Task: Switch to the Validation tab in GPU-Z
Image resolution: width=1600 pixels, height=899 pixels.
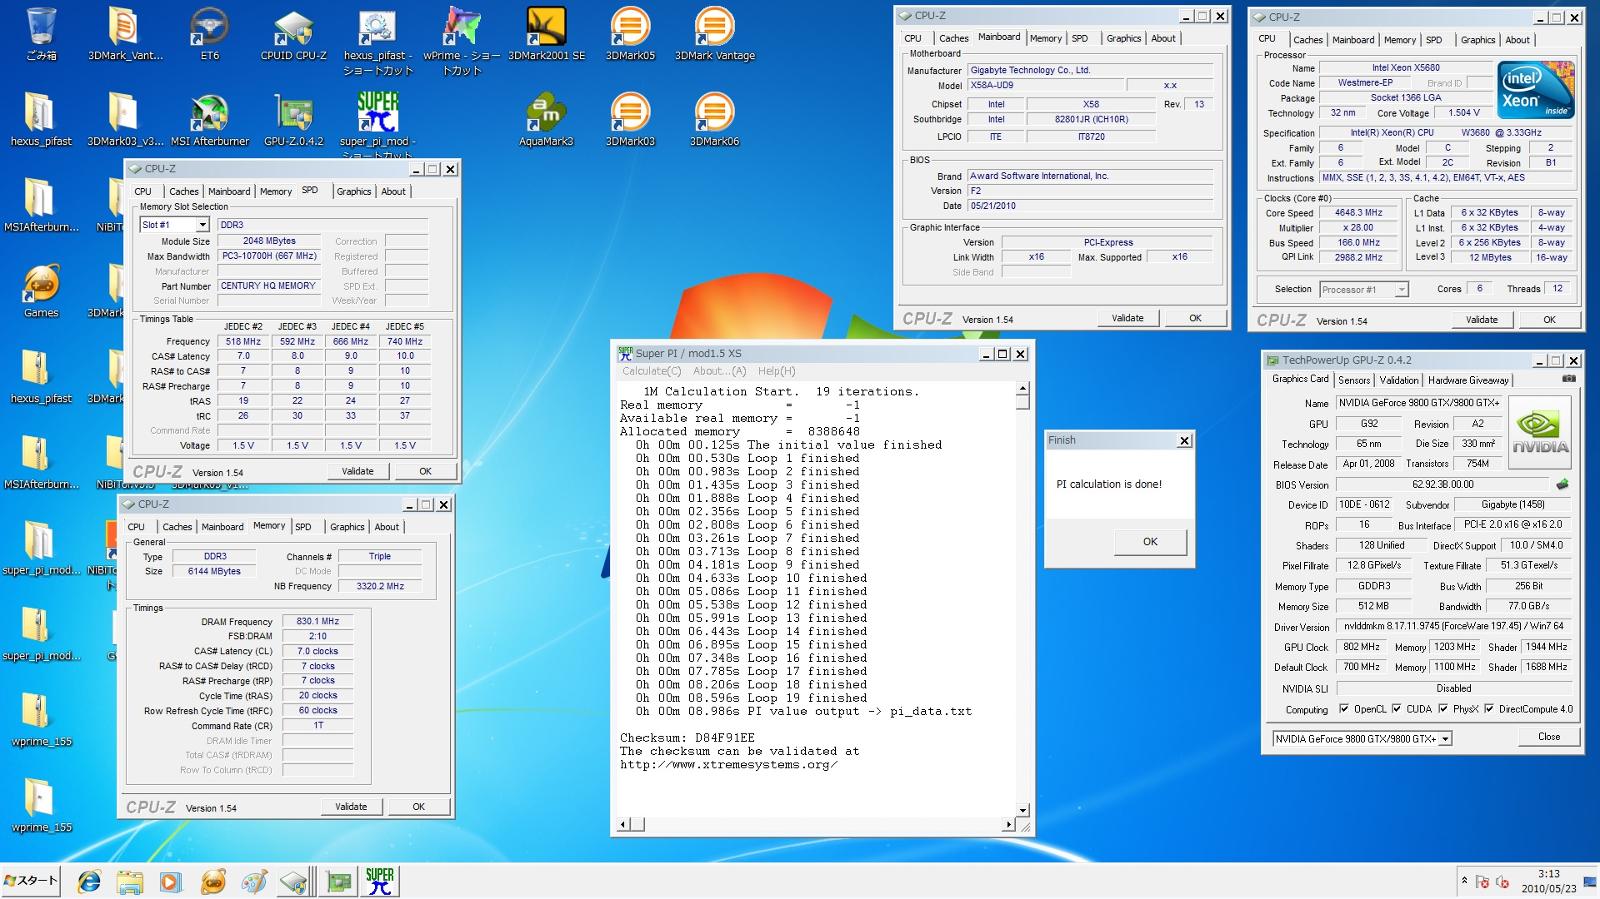Action: click(1398, 380)
